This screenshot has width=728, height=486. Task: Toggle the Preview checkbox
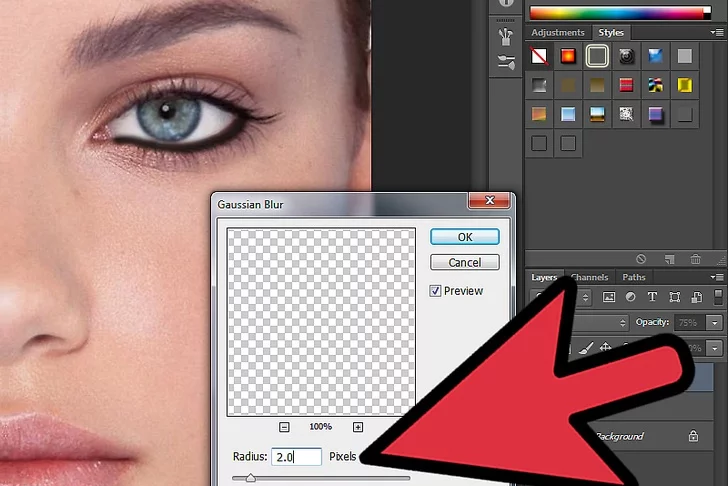pyautogui.click(x=436, y=291)
